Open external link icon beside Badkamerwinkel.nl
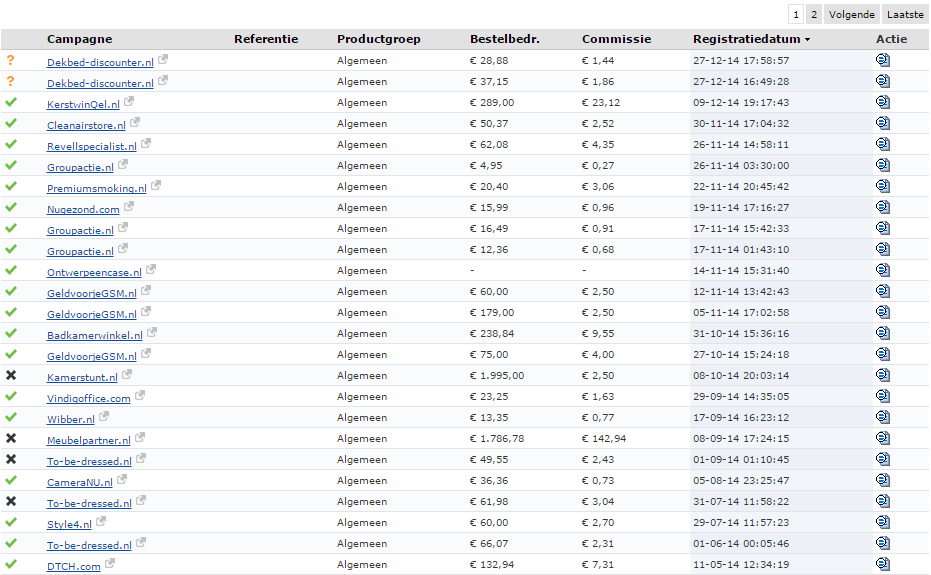Viewport: 931px width, 575px height. (x=152, y=332)
